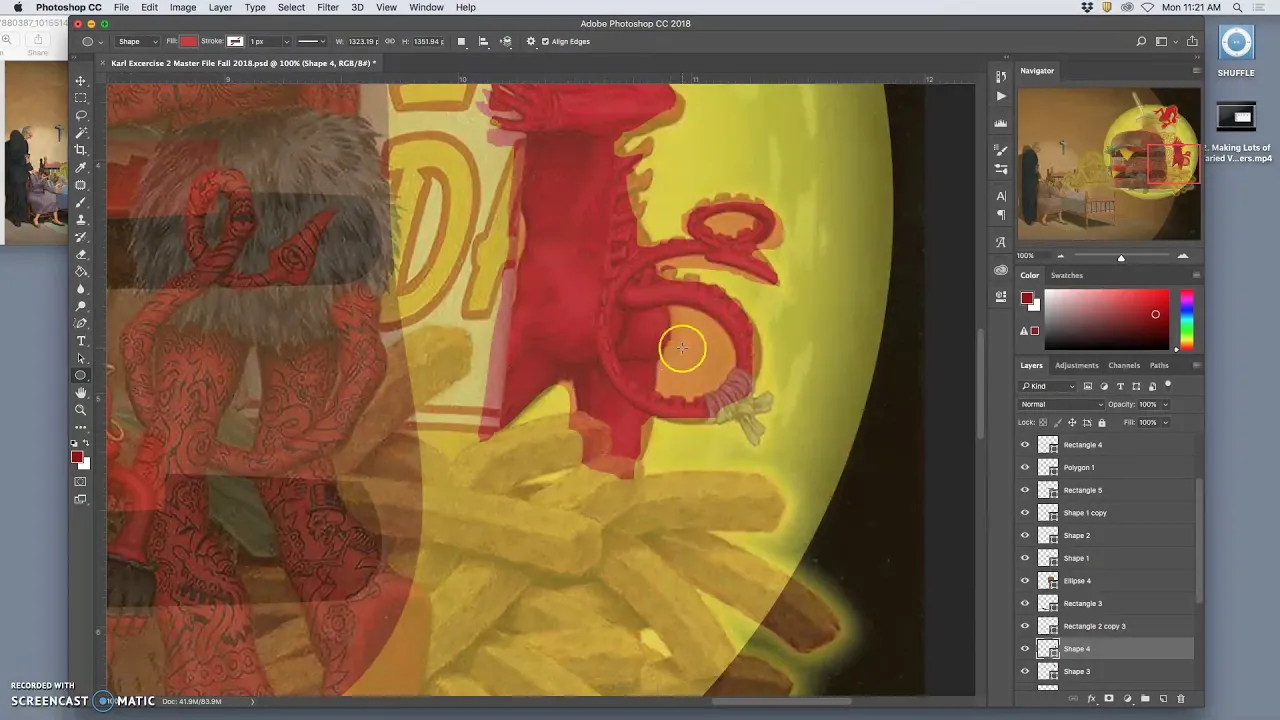Open the Creative Cloud Libraries panel icon
The height and width of the screenshot is (720, 1280).
[x=1001, y=270]
